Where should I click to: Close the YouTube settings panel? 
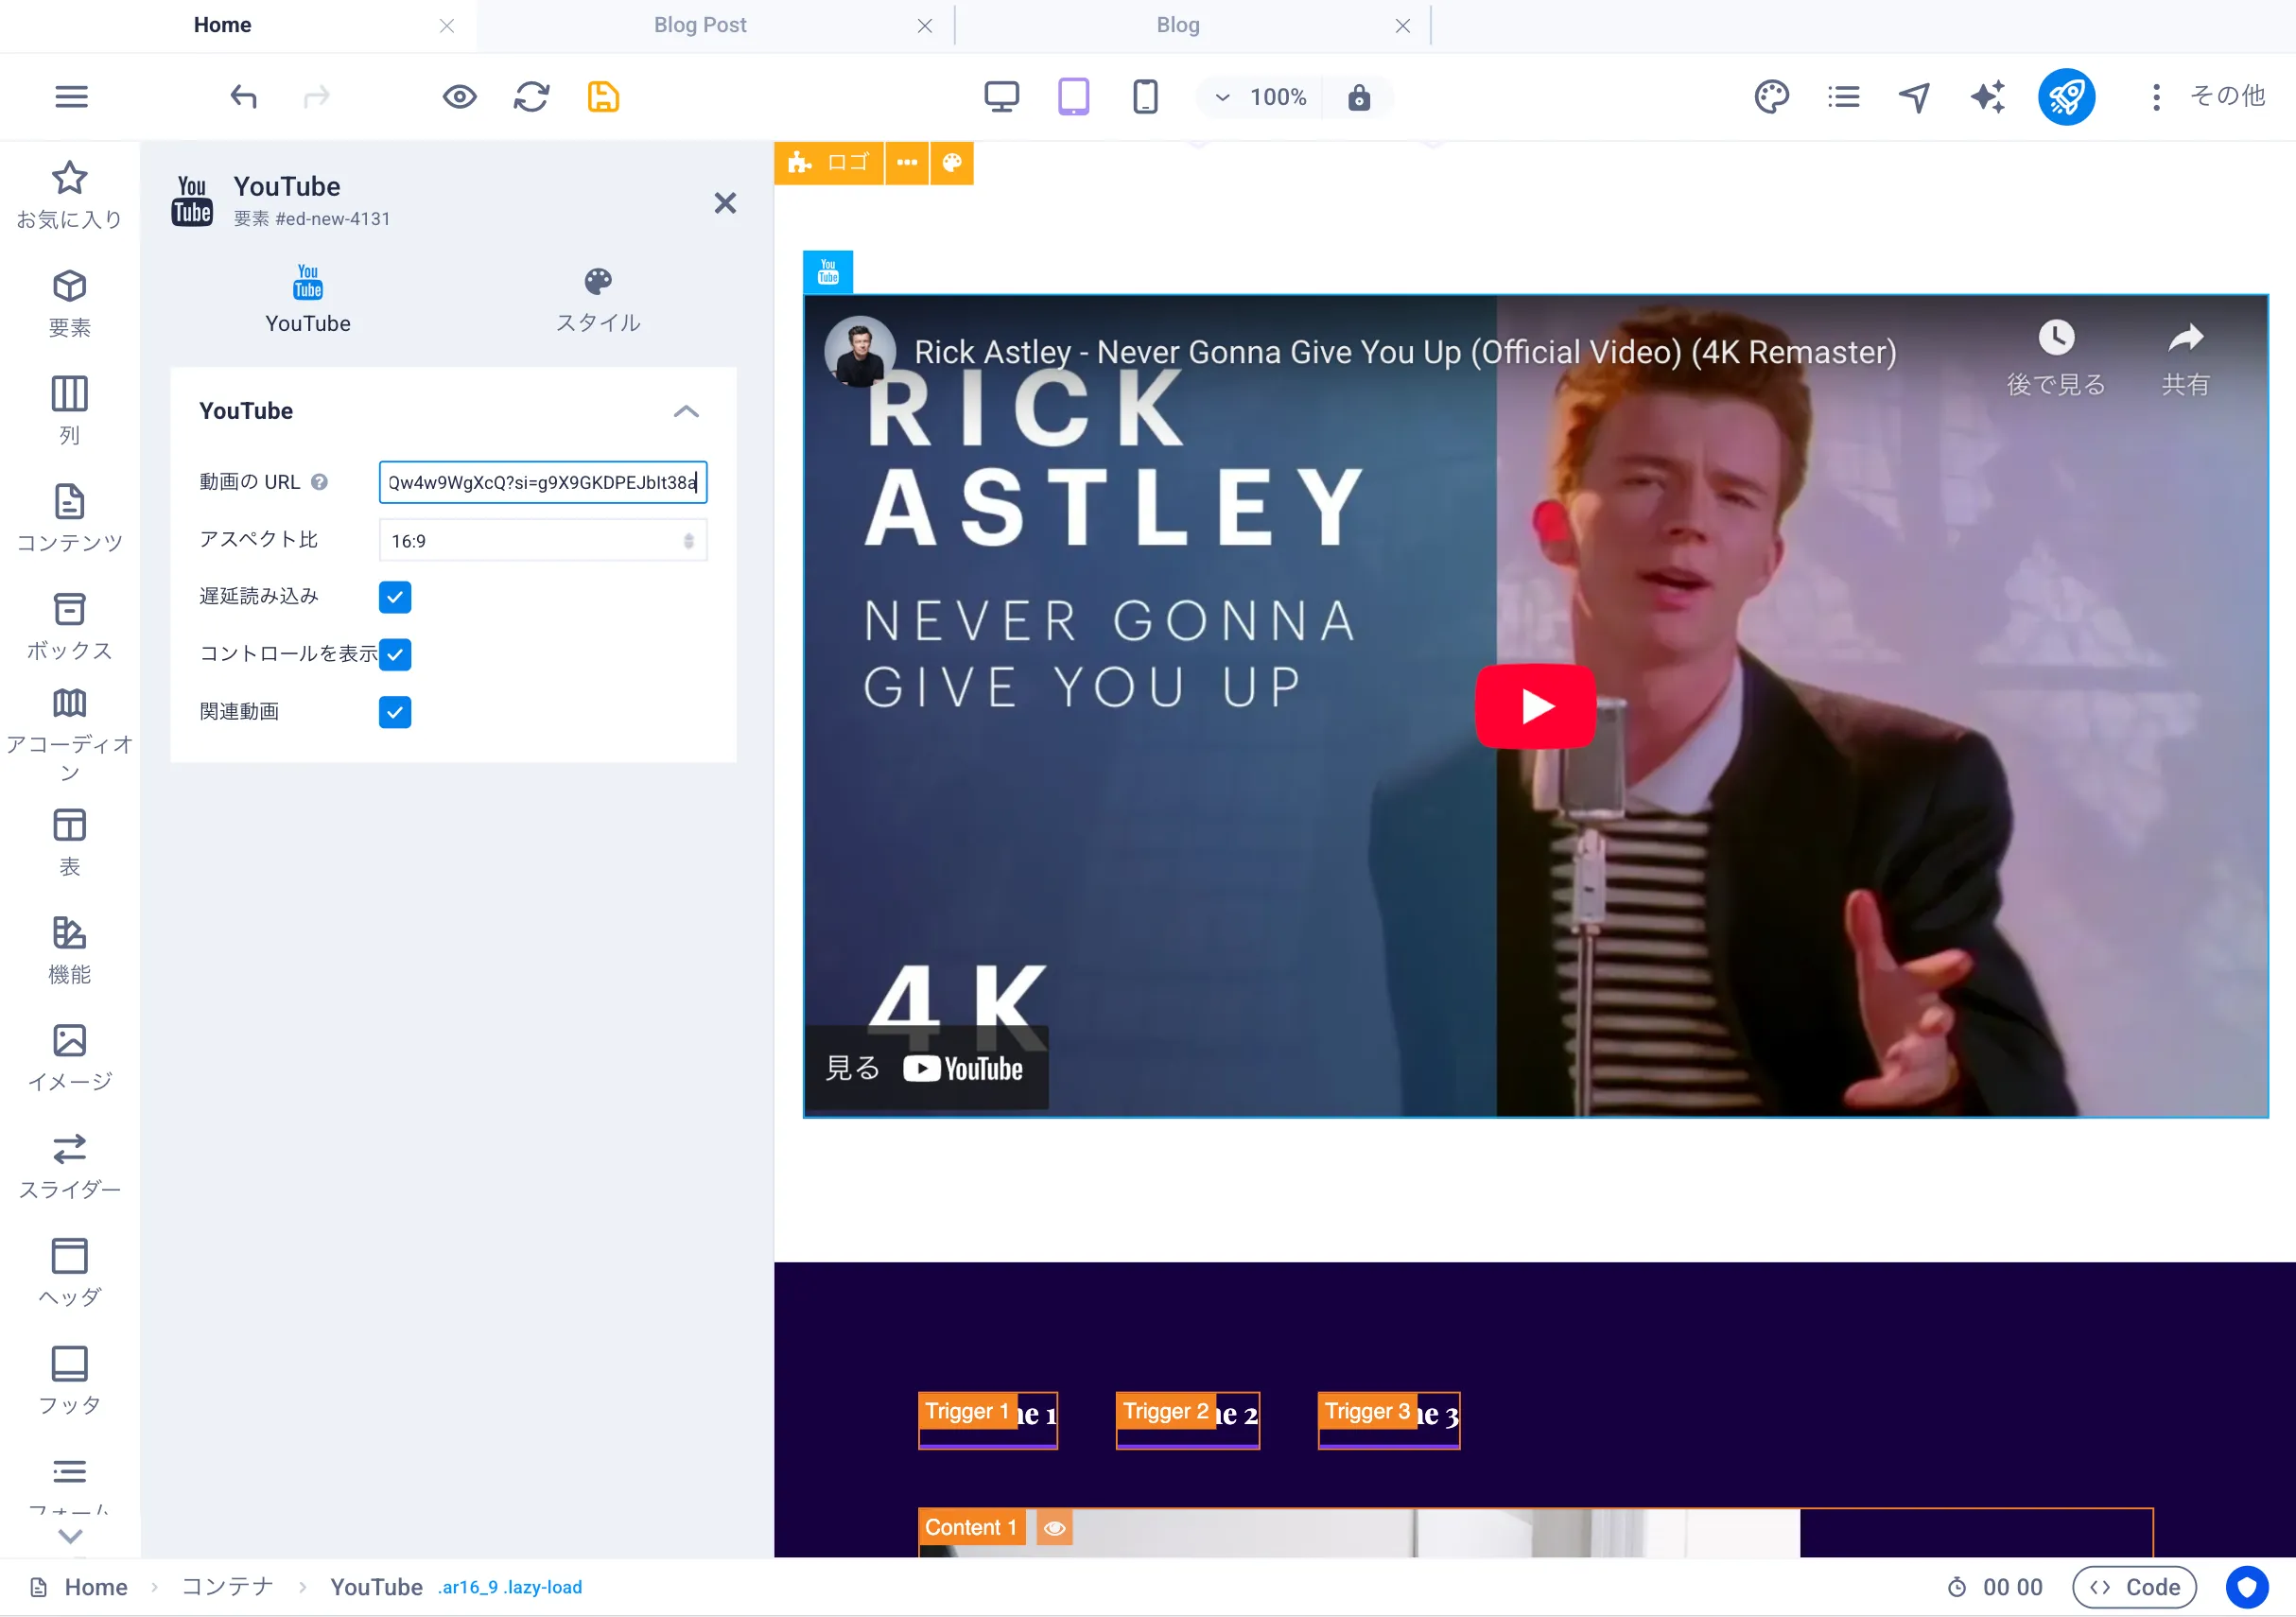point(725,203)
